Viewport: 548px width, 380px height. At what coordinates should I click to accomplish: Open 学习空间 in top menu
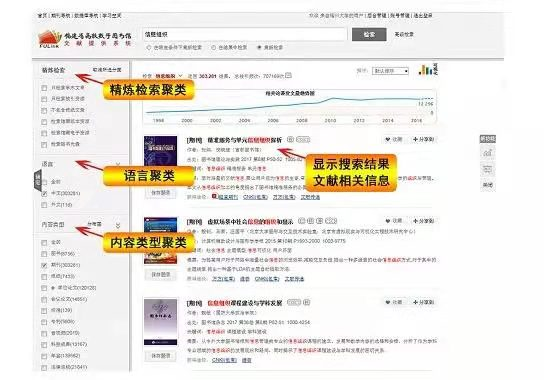[x=112, y=16]
